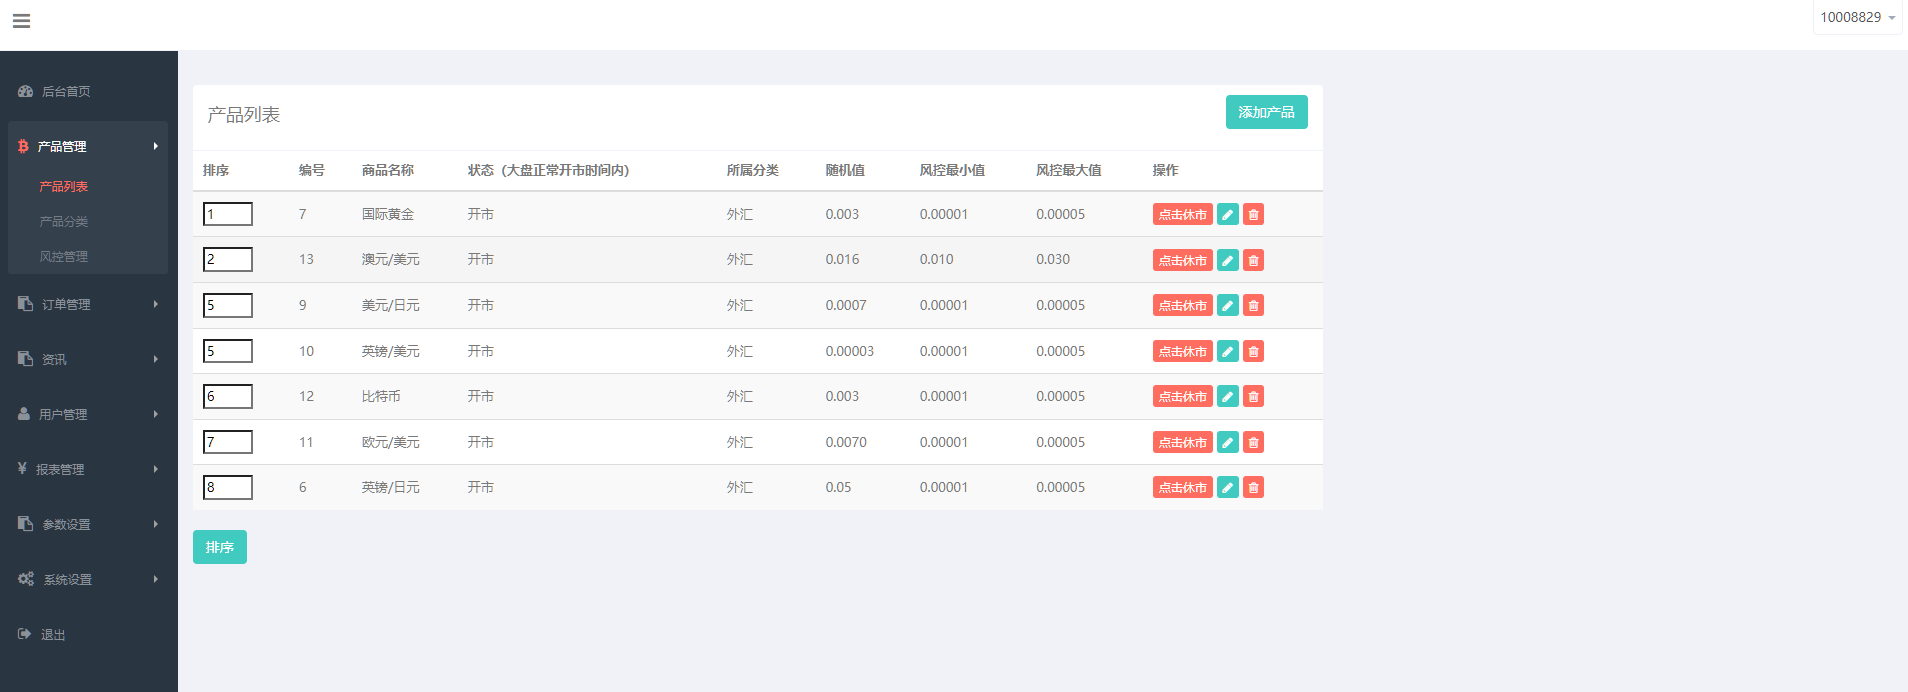Expand the 用户管理 sidebar menu

click(x=88, y=414)
